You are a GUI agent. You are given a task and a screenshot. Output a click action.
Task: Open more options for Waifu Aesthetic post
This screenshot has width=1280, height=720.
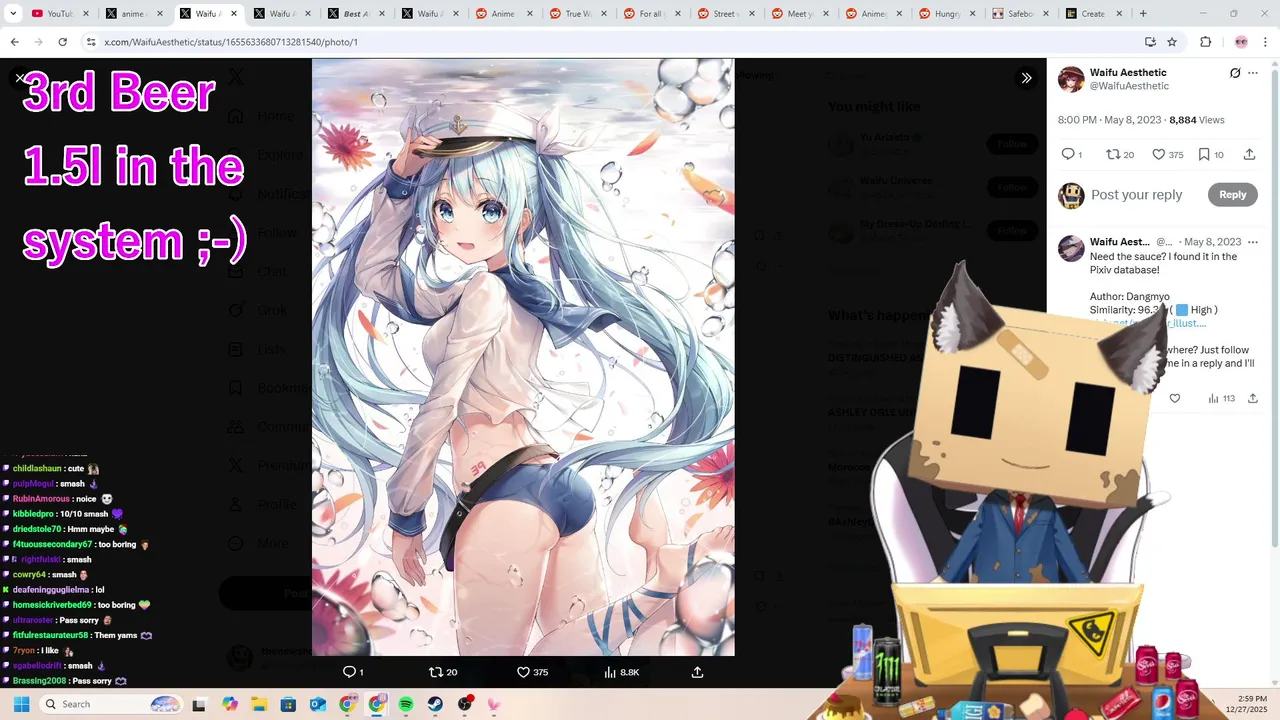coord(1253,73)
